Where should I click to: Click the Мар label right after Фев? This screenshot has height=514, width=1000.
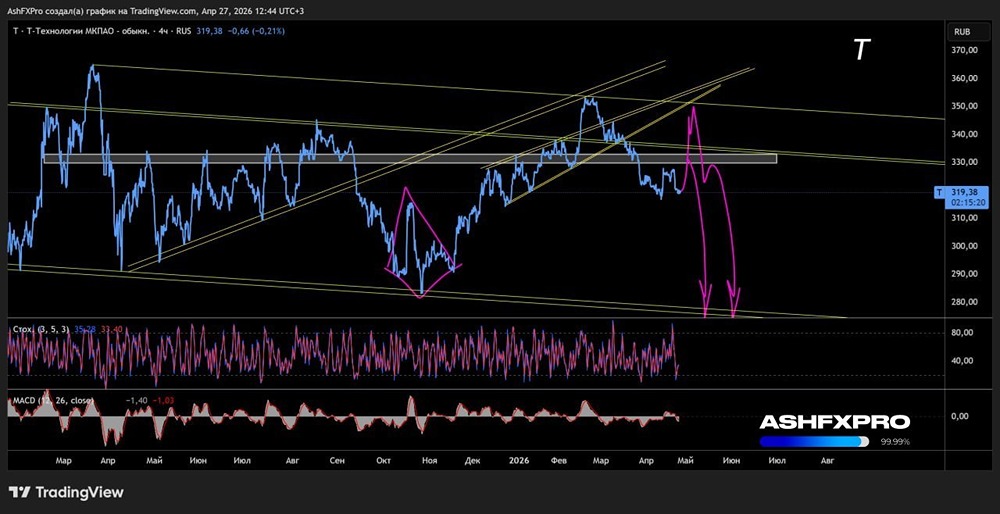point(600,459)
